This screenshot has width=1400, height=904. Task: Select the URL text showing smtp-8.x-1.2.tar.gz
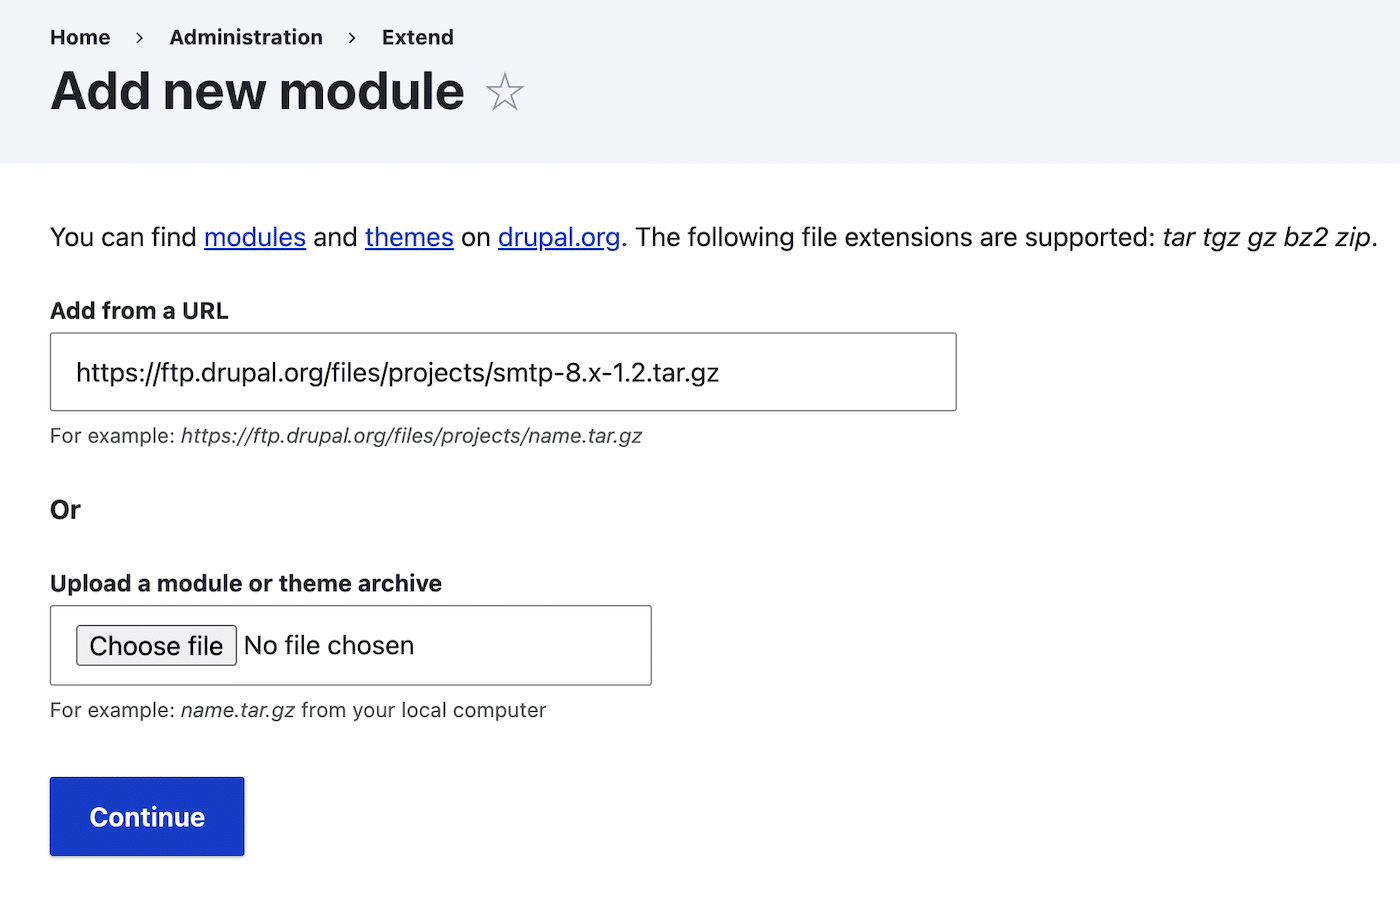click(396, 371)
